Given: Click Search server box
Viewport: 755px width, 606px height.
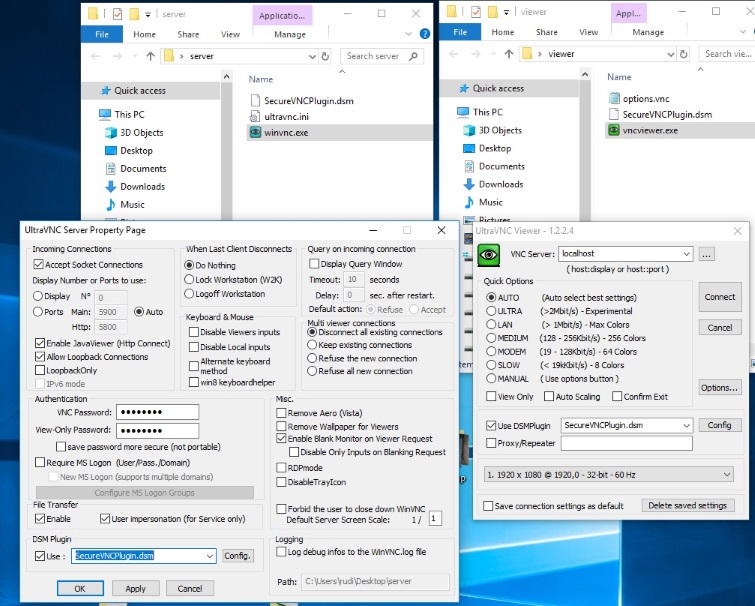Looking at the screenshot, I should point(382,56).
